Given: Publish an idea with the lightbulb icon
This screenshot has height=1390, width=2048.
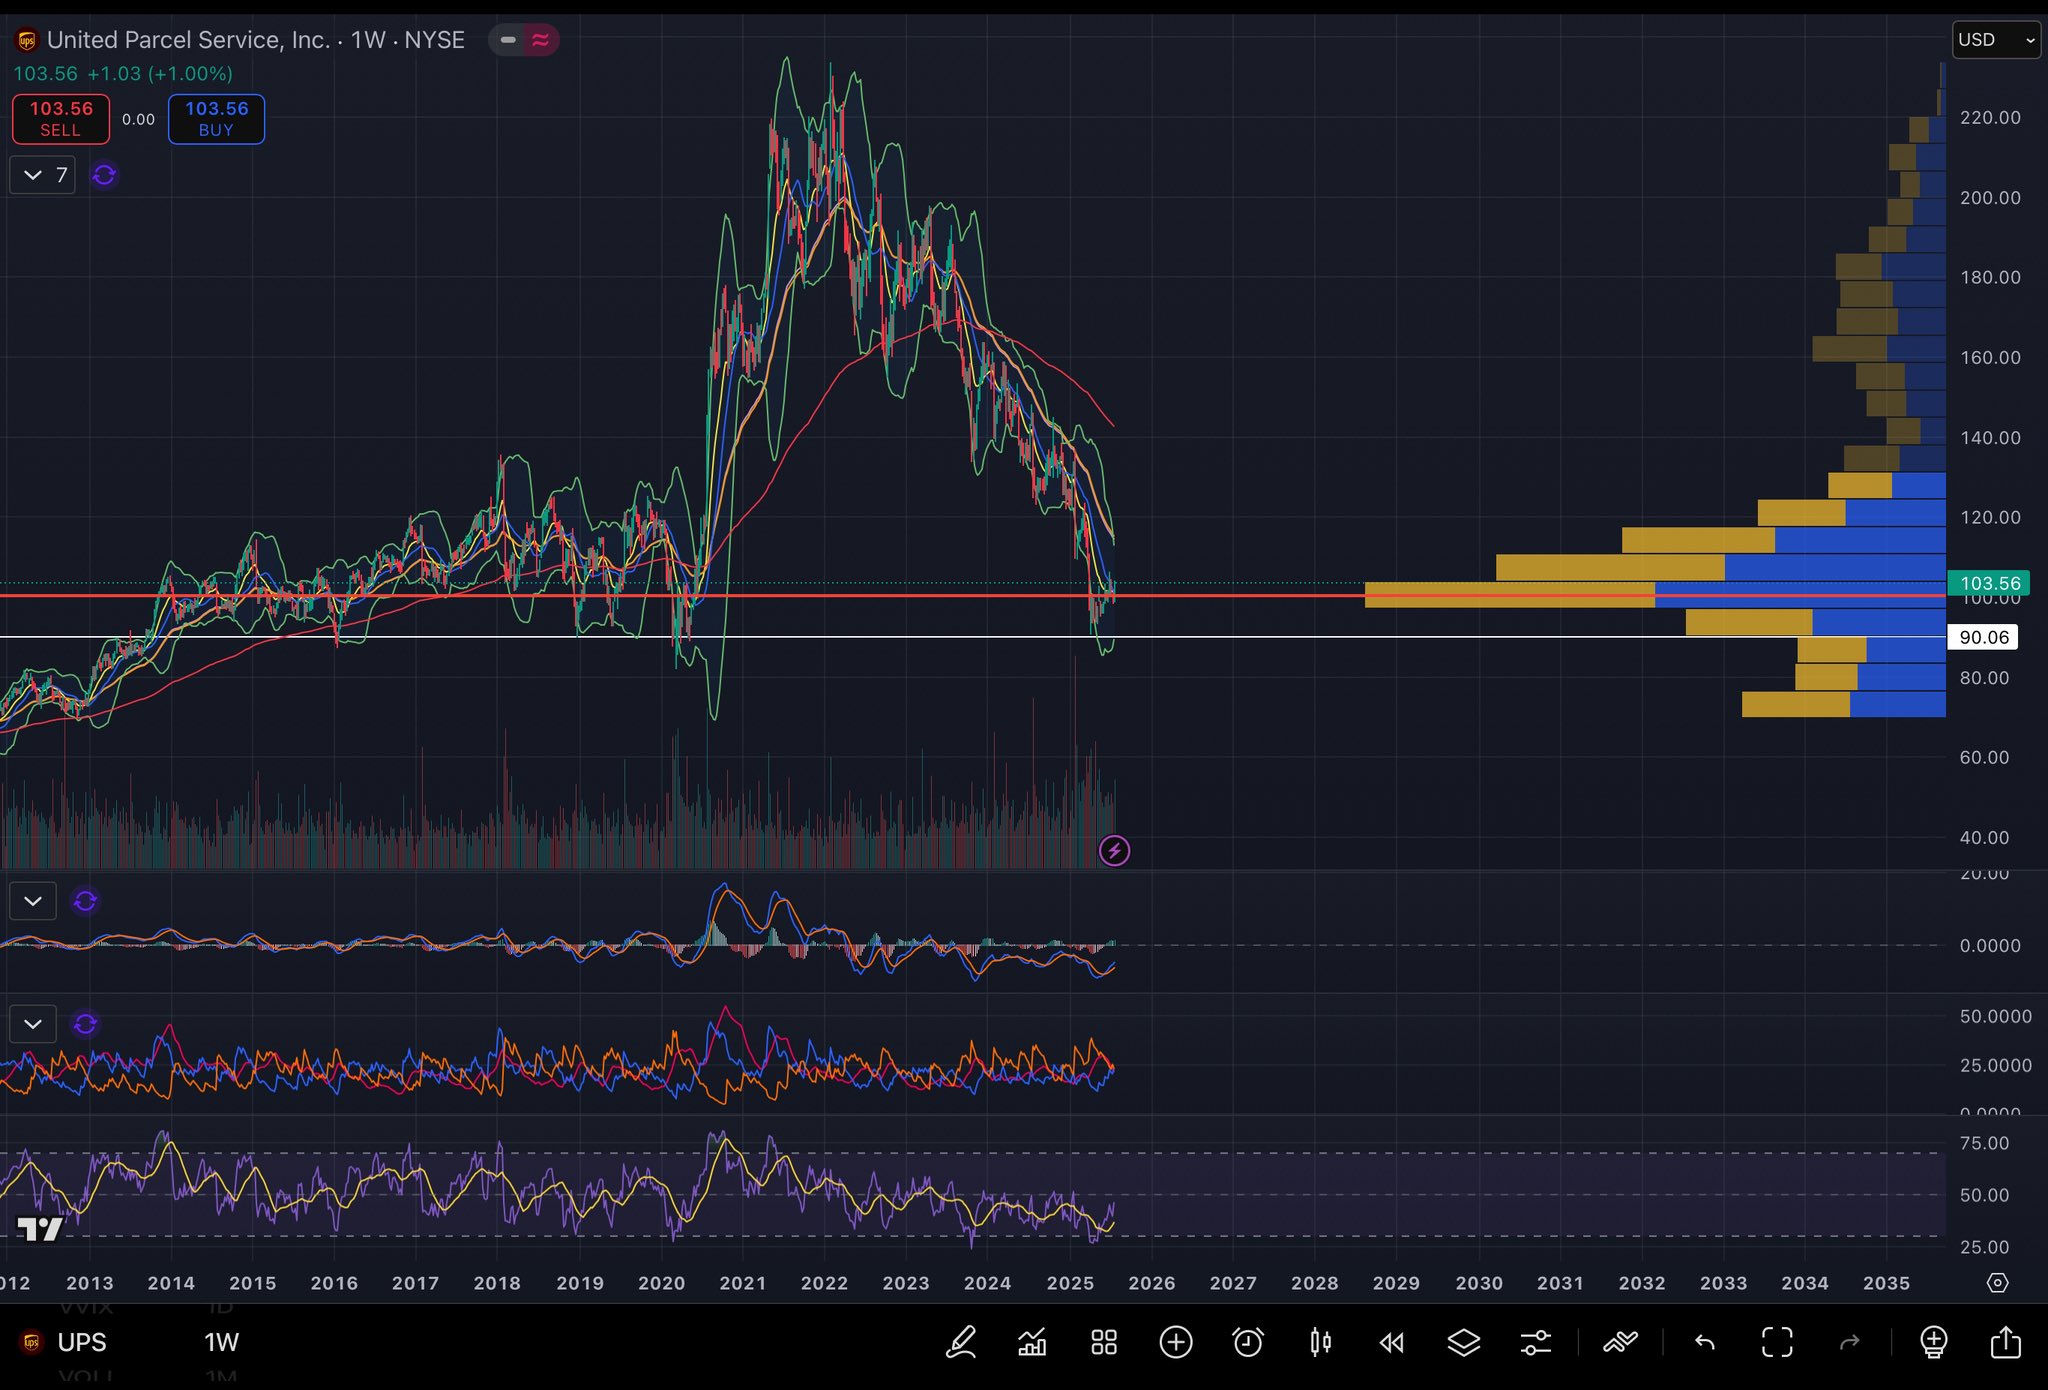Looking at the screenshot, I should click(1934, 1342).
